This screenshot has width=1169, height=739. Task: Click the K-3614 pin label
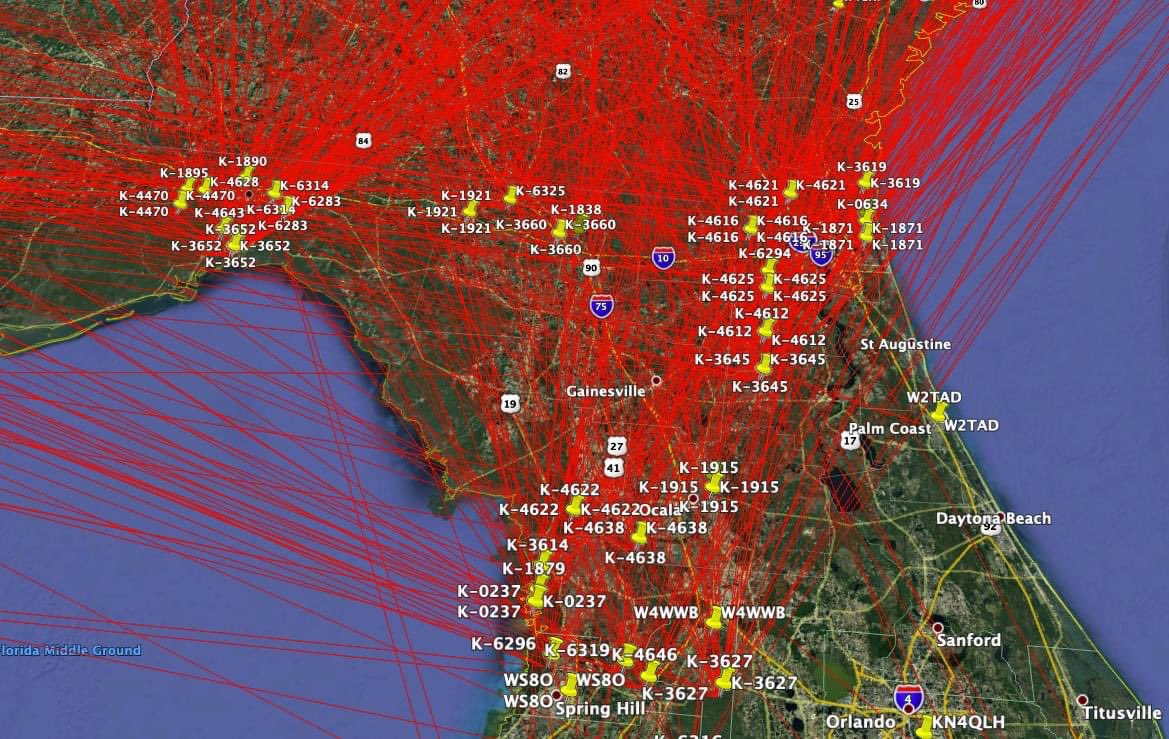(538, 545)
